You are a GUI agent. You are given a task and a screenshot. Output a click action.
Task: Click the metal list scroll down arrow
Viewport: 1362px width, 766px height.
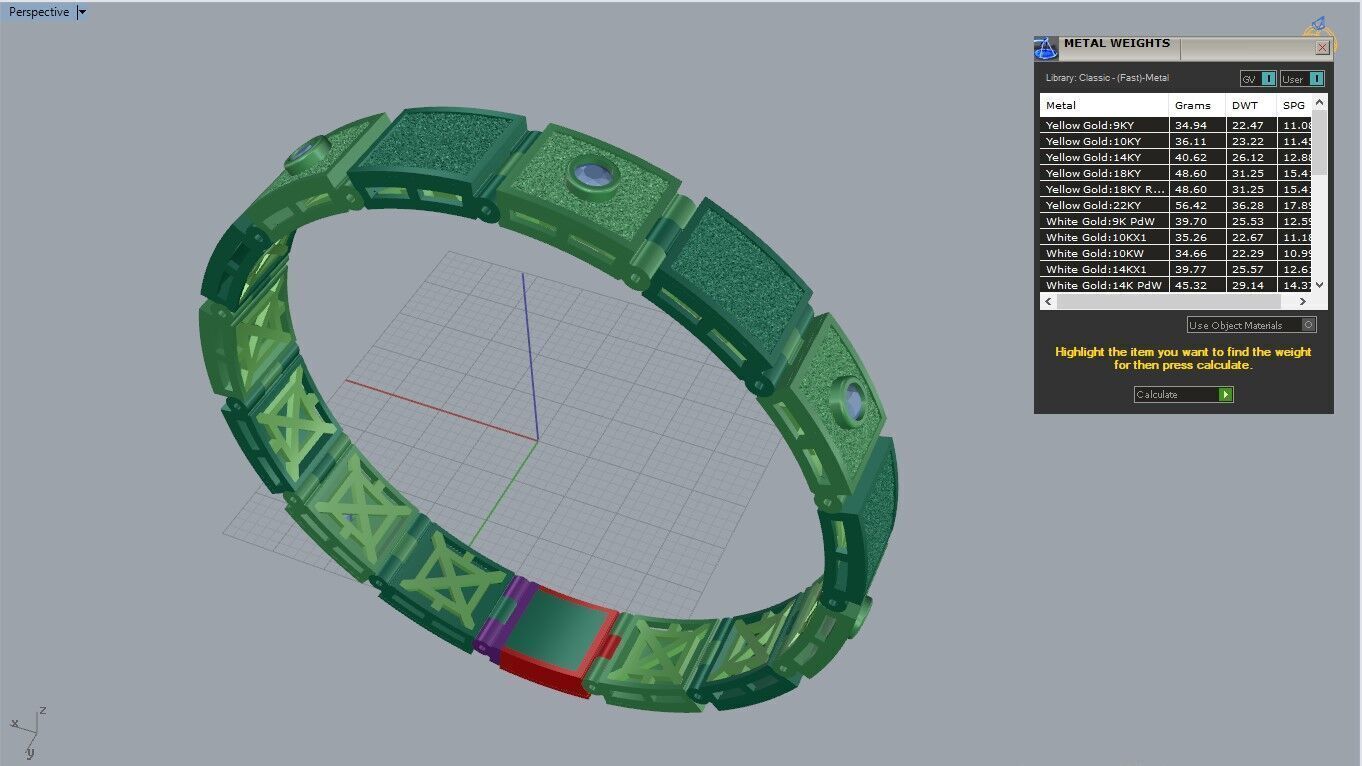1319,285
